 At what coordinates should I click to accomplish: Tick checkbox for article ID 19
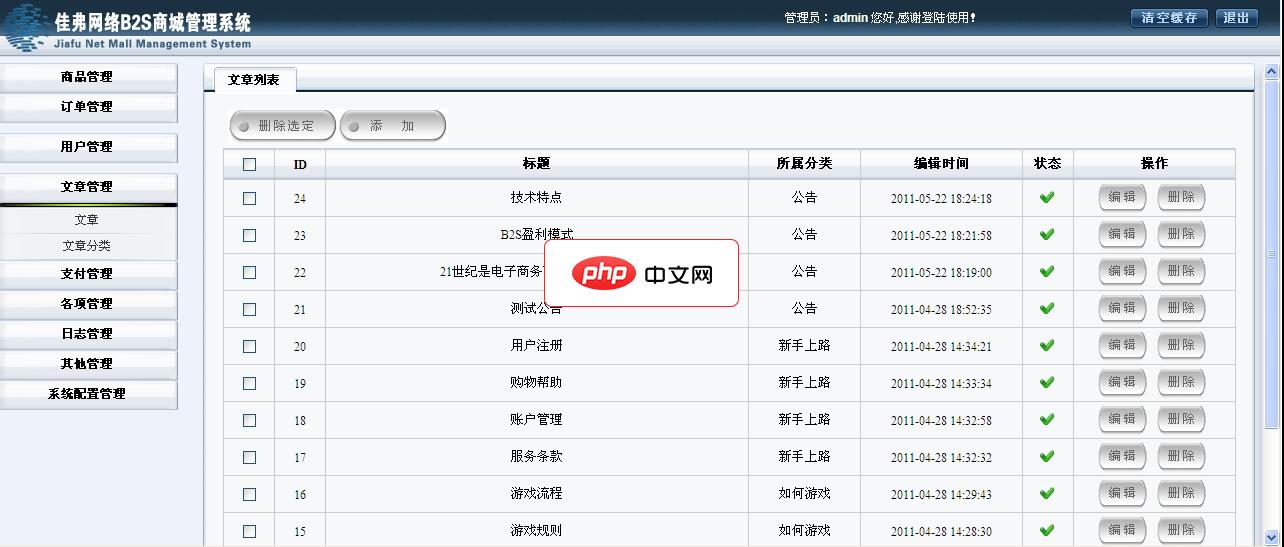249,383
